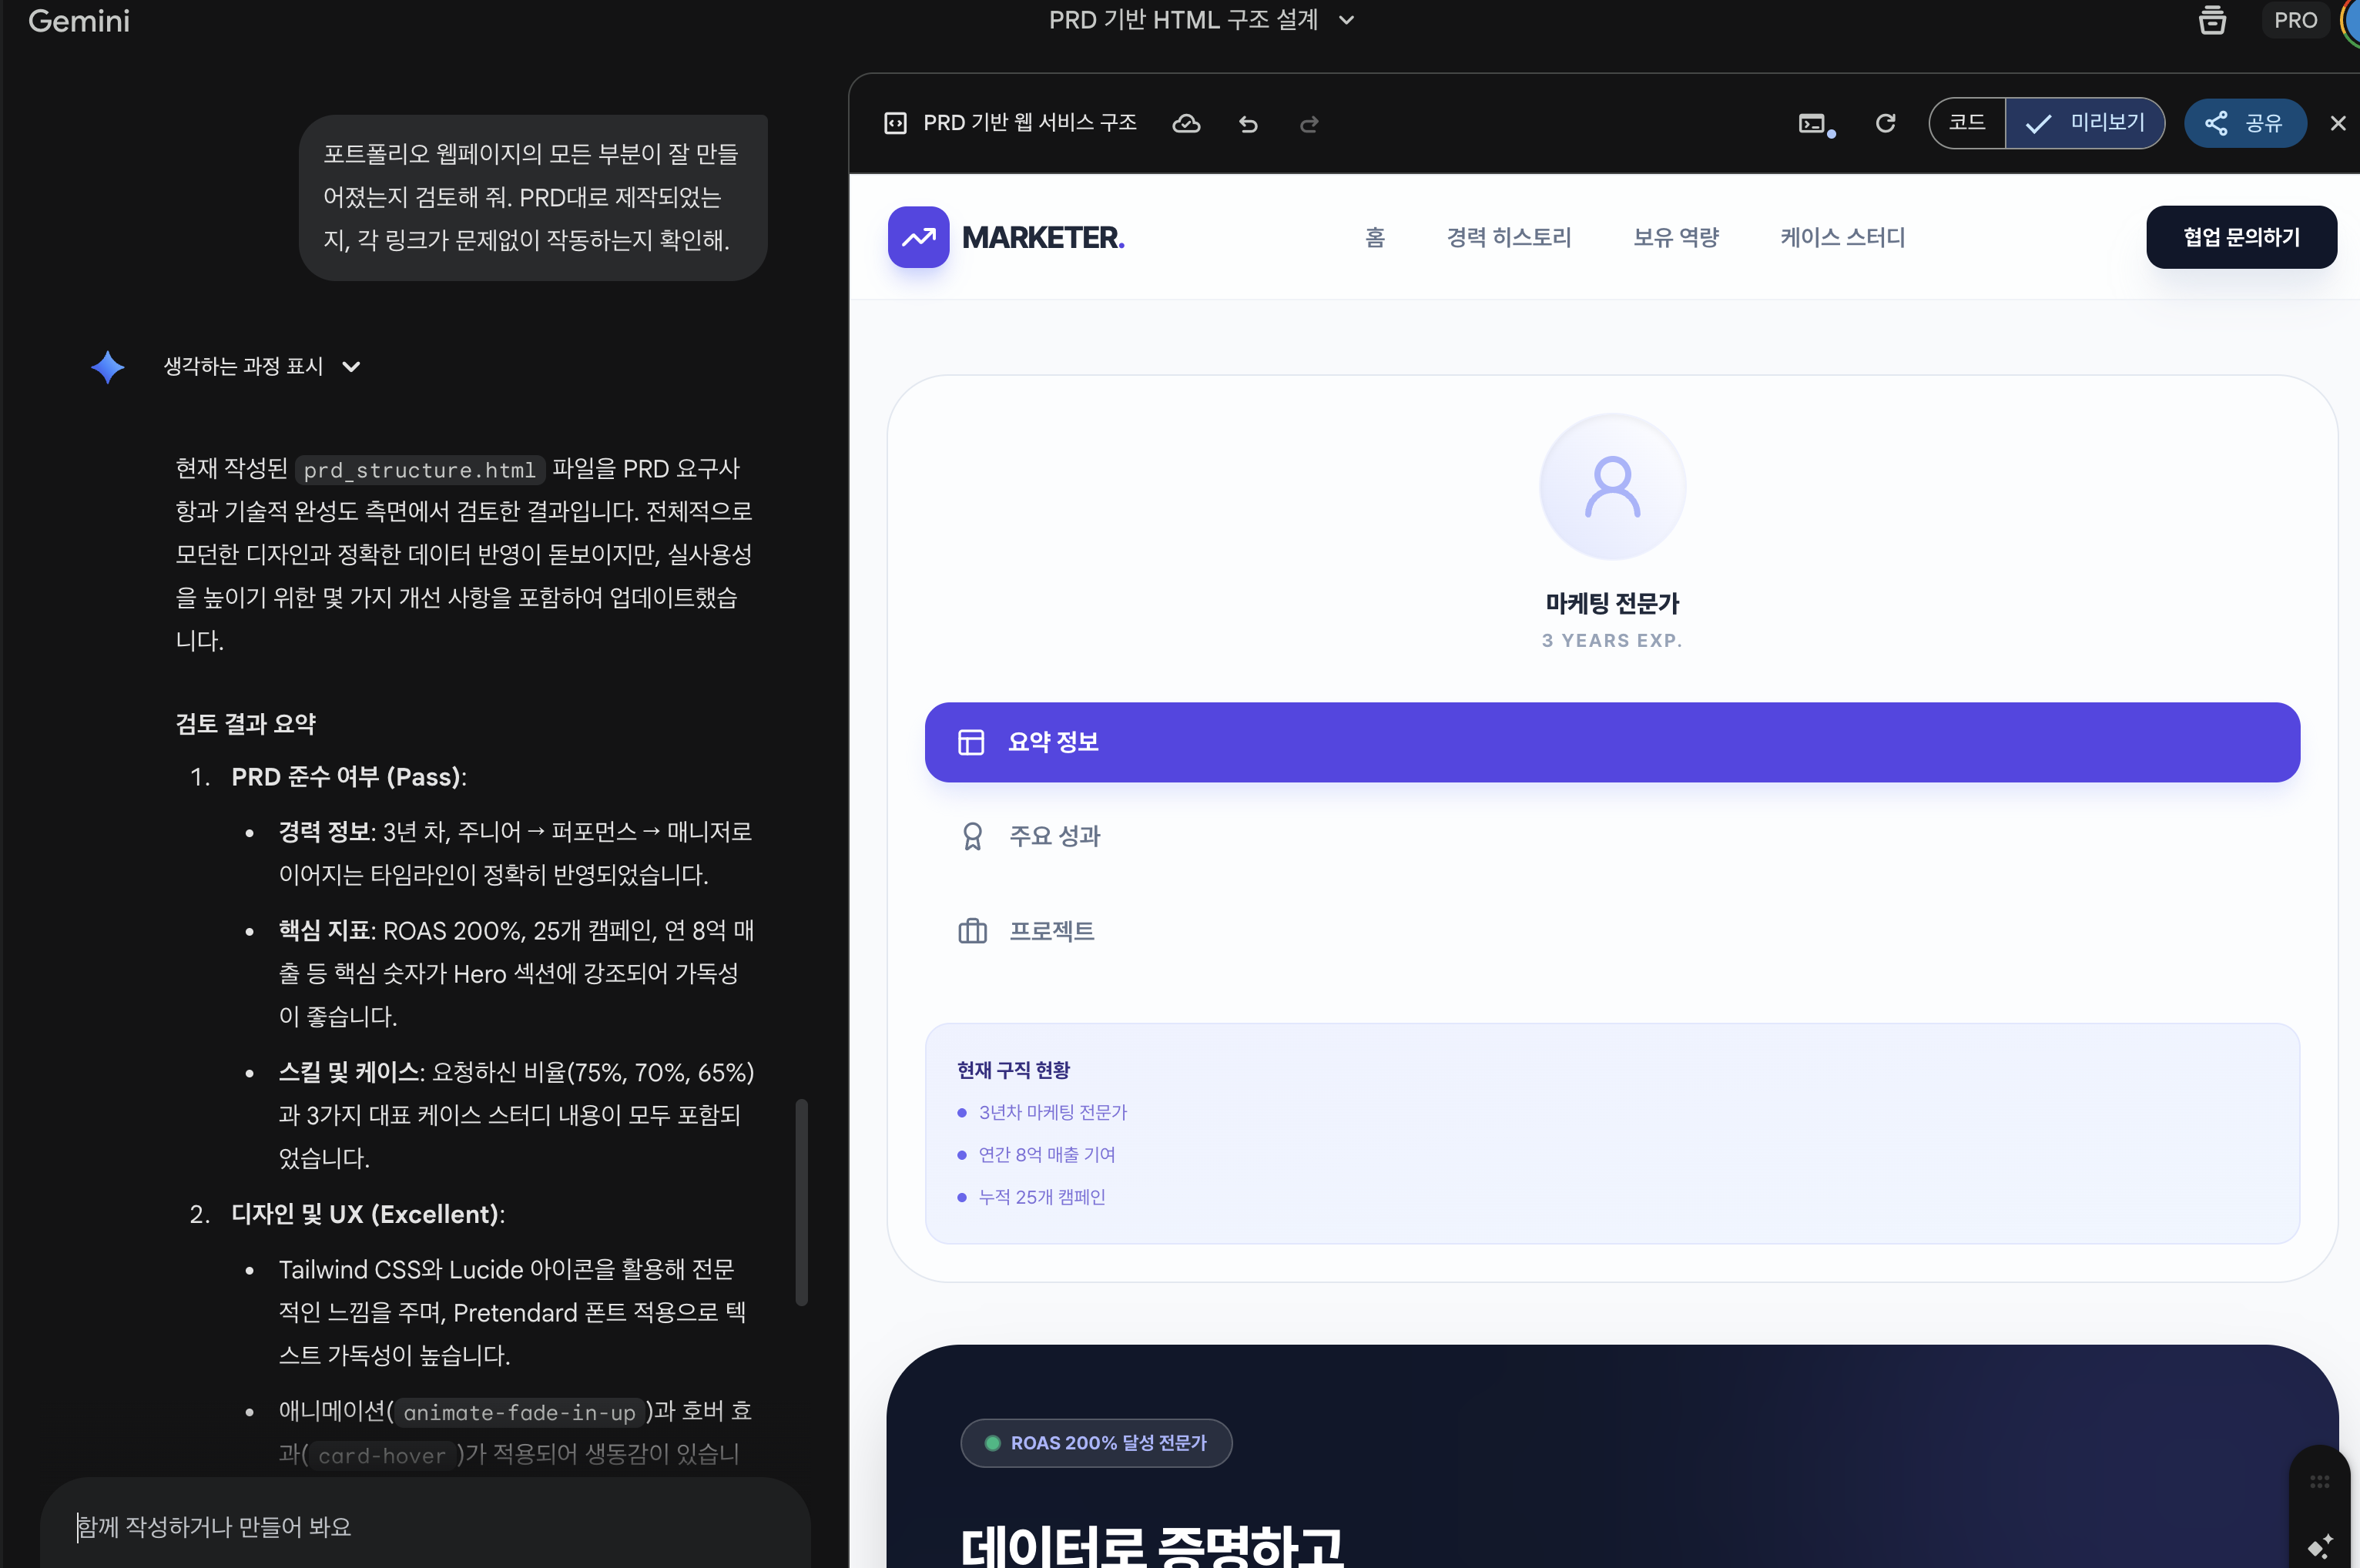Click the sparkle edit icon at bottom right

tap(2320, 1545)
